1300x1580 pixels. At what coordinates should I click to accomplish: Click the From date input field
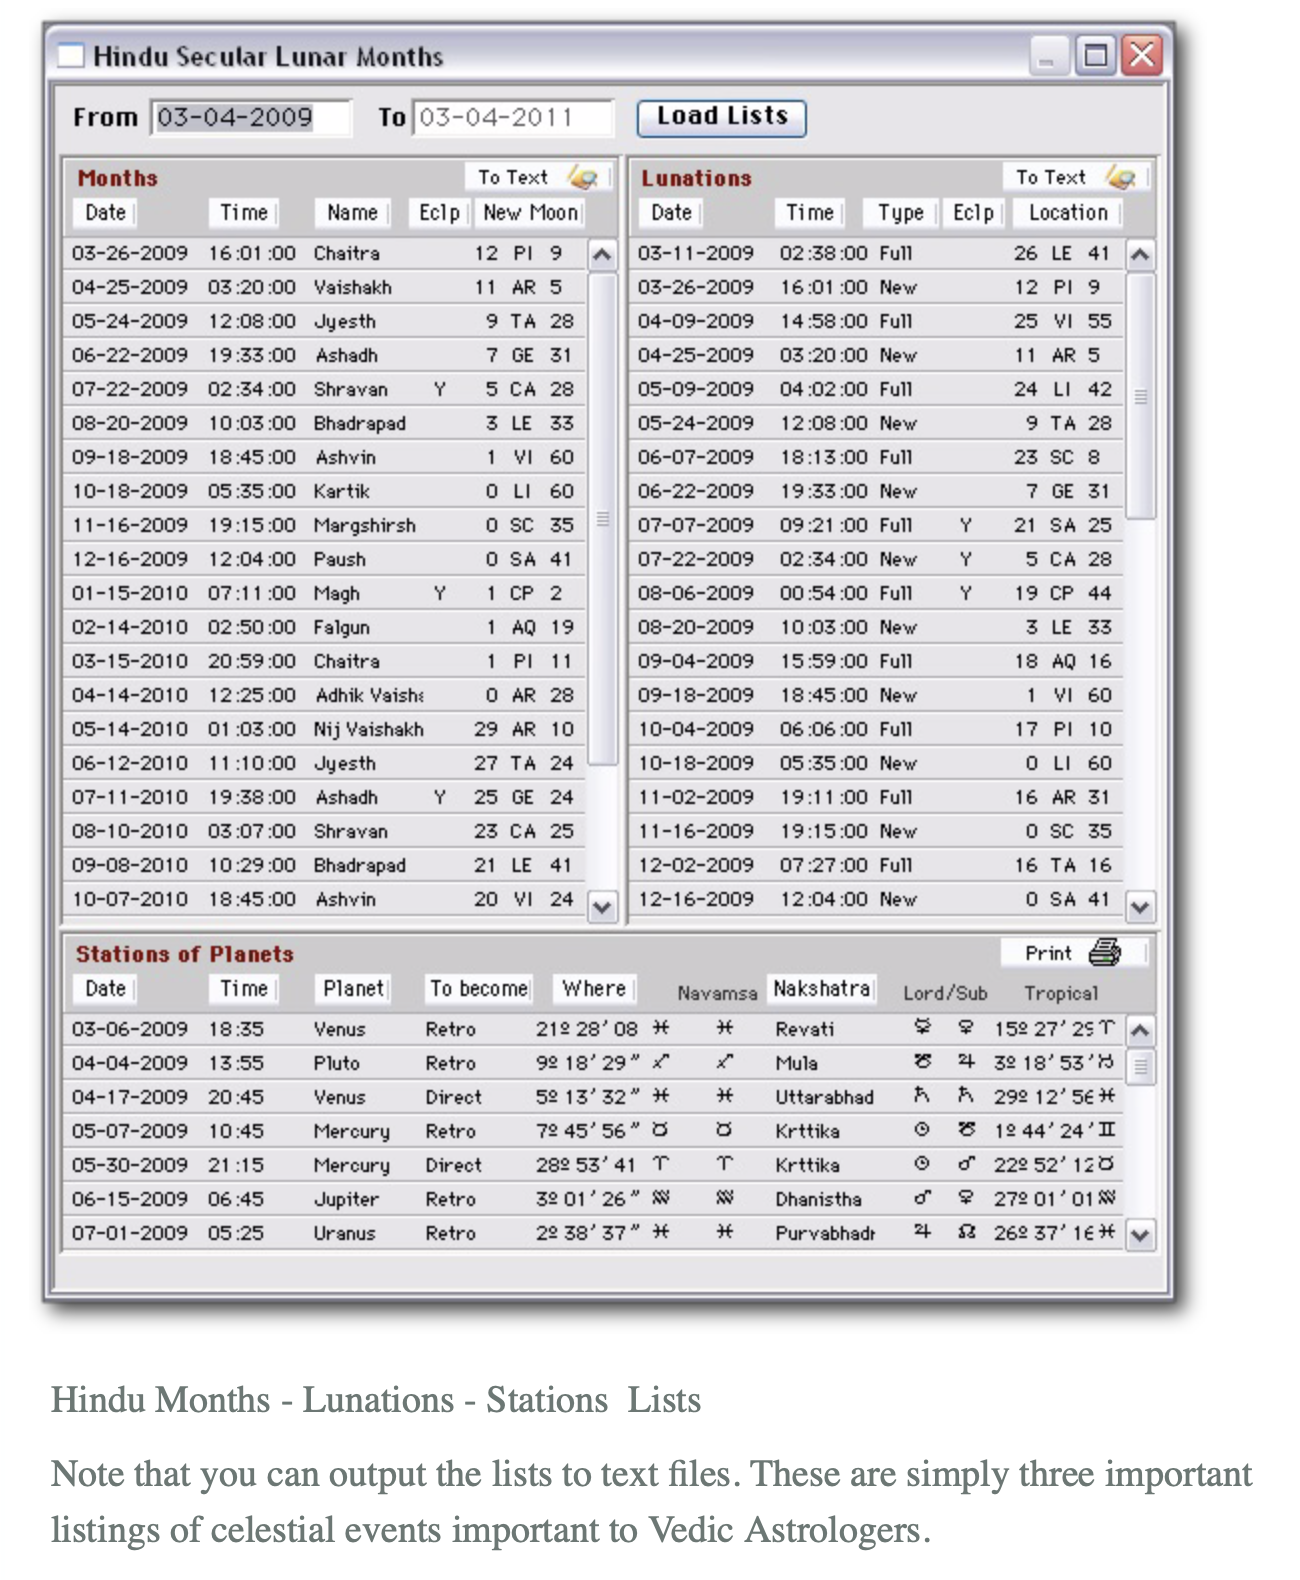click(250, 118)
